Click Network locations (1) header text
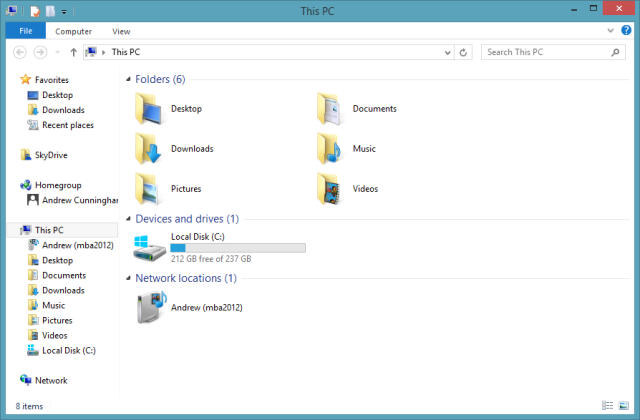 (186, 278)
